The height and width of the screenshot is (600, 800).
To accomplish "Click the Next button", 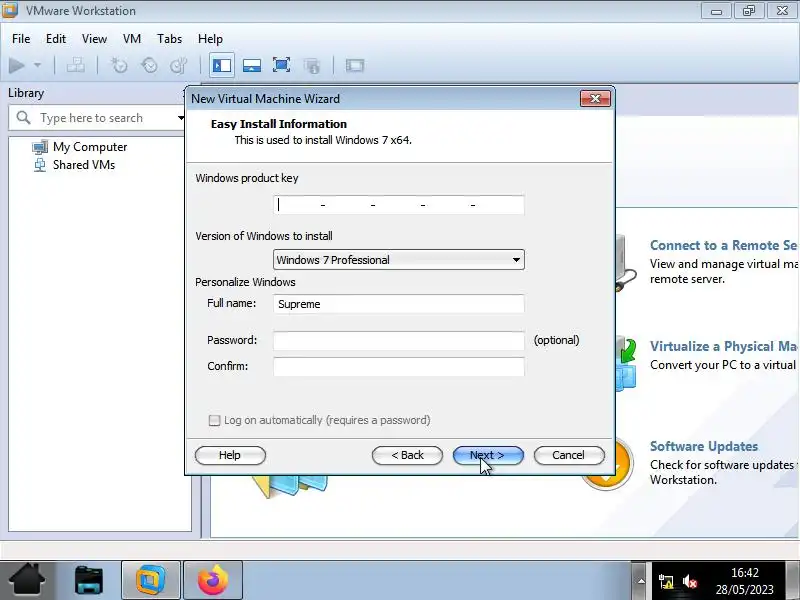I will coord(488,455).
